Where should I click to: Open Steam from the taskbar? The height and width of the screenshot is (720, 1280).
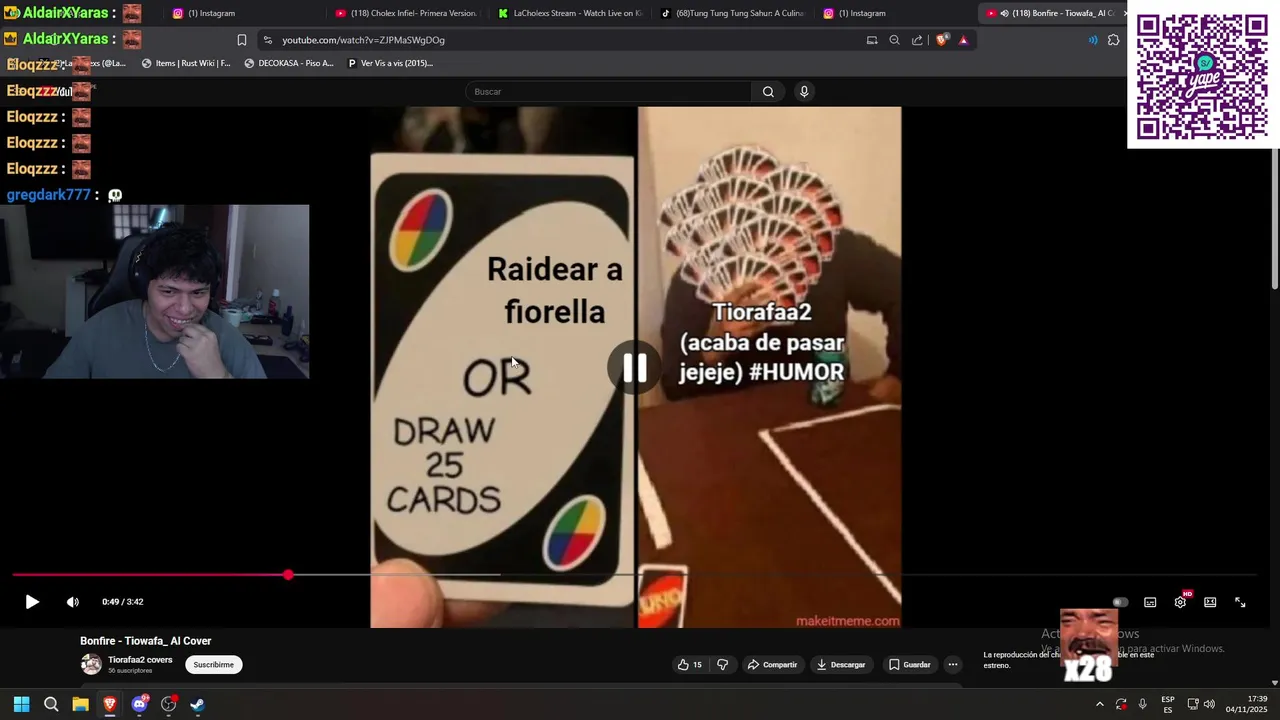[x=197, y=704]
